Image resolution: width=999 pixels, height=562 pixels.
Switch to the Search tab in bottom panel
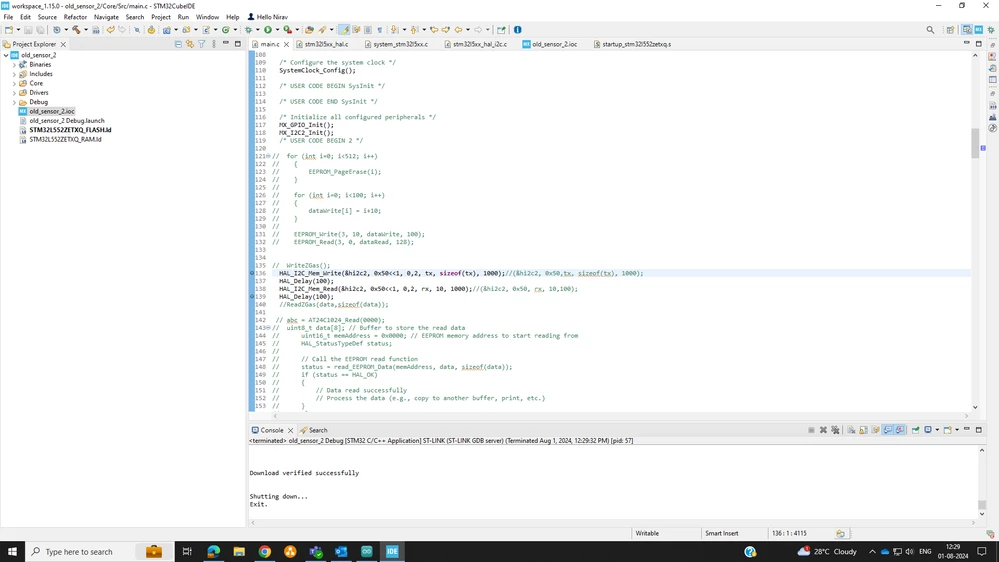(x=313, y=430)
